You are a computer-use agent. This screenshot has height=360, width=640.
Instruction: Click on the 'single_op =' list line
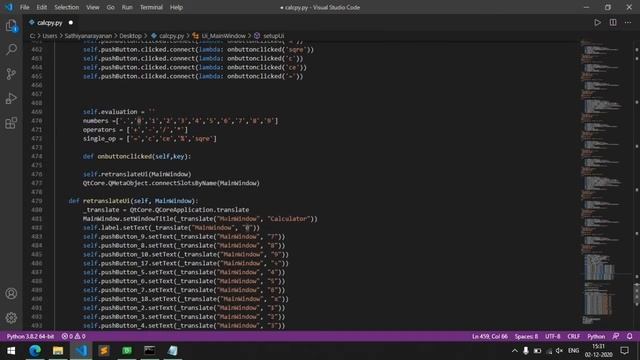tap(150, 139)
